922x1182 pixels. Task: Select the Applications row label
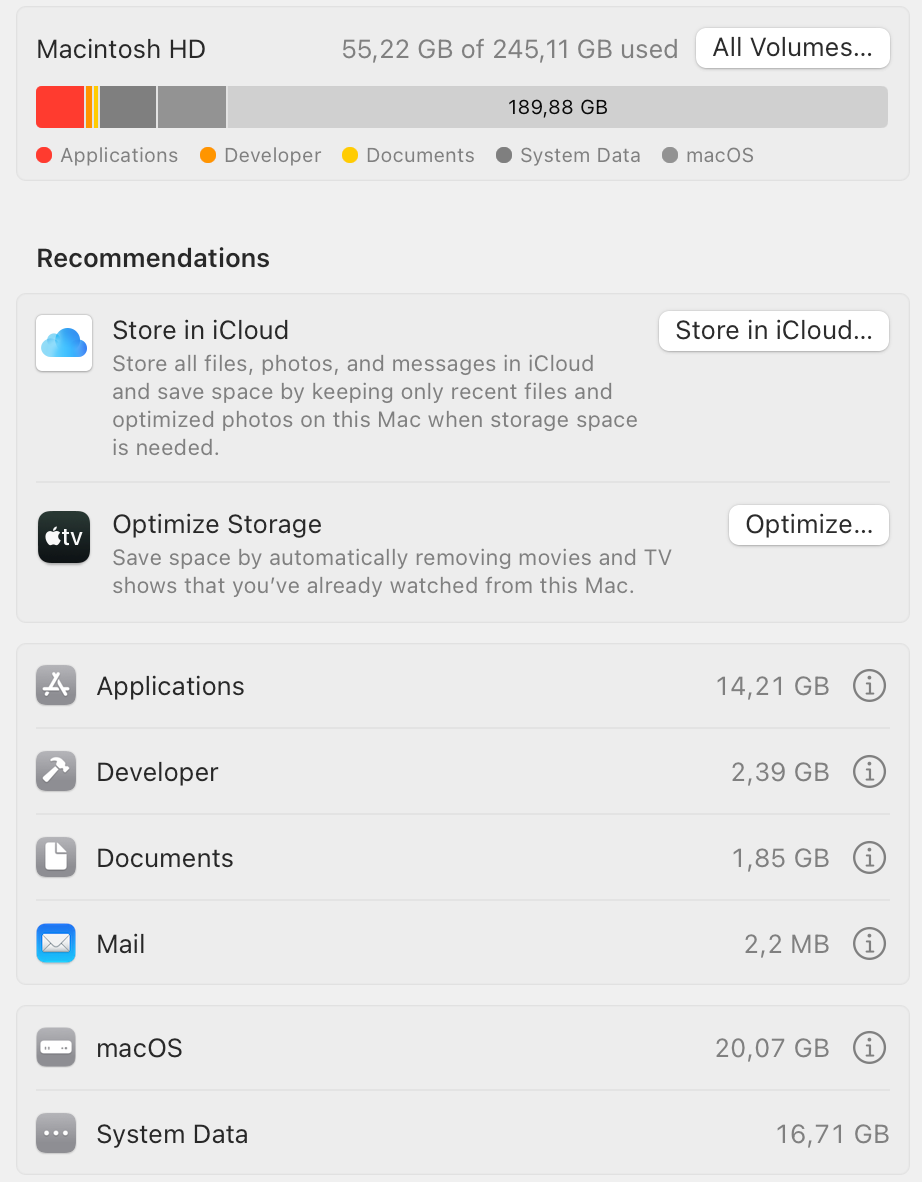[x=170, y=687]
